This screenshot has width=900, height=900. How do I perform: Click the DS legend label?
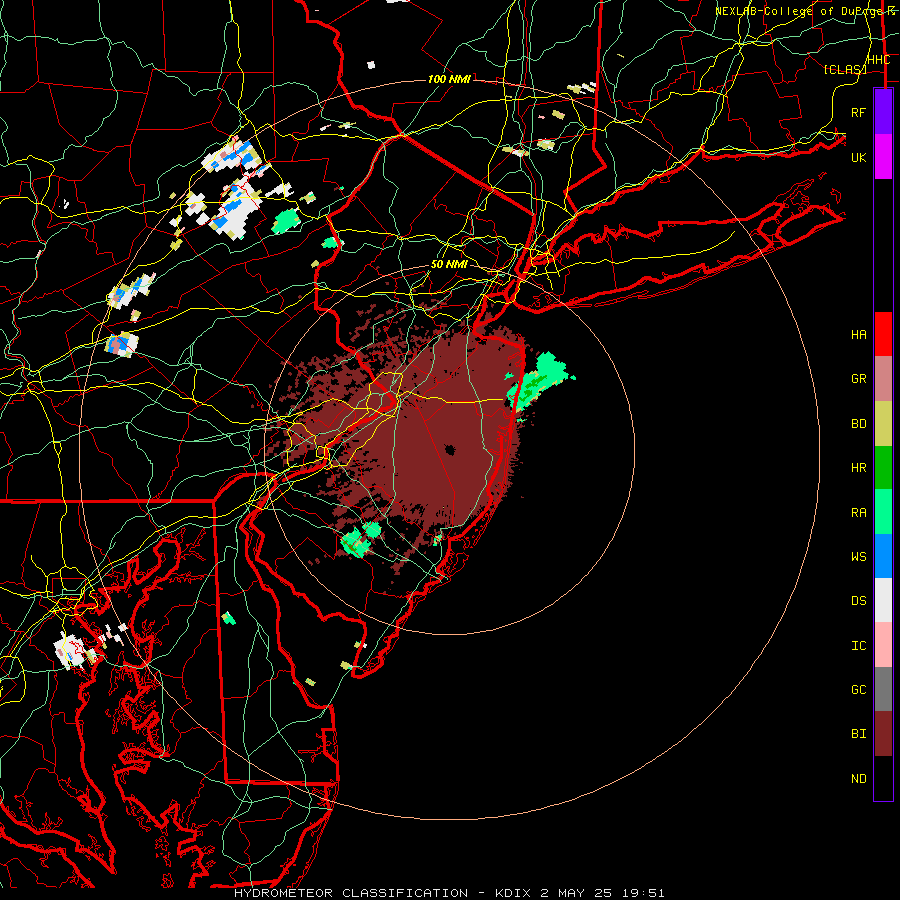pyautogui.click(x=858, y=601)
